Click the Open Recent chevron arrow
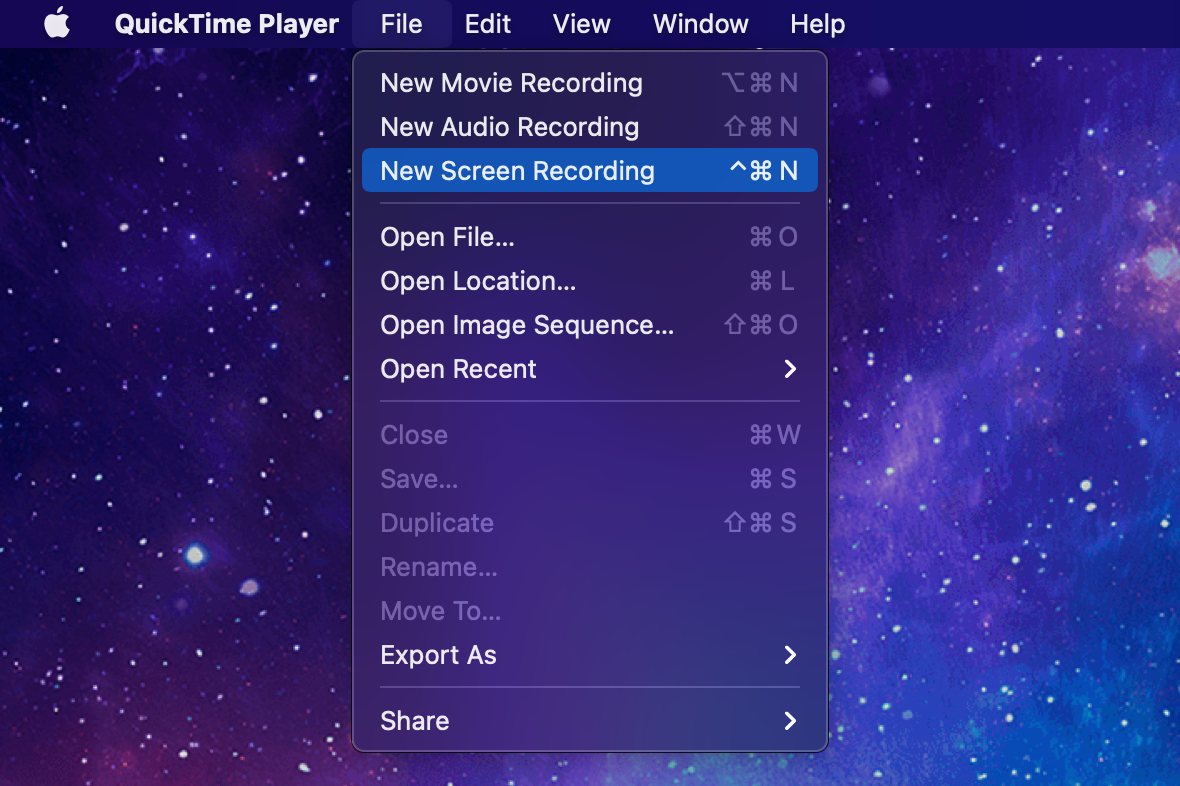Screen dimensions: 1180x786 pos(790,369)
